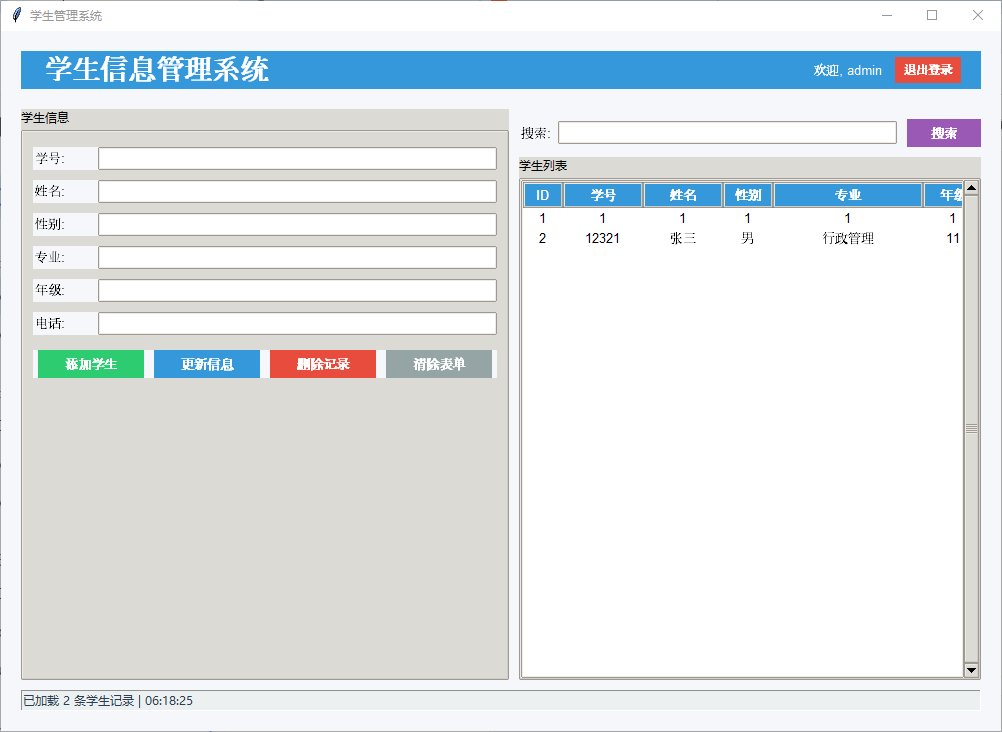Select the first student row with ID 1
The width and height of the screenshot is (1002, 732).
coord(683,218)
